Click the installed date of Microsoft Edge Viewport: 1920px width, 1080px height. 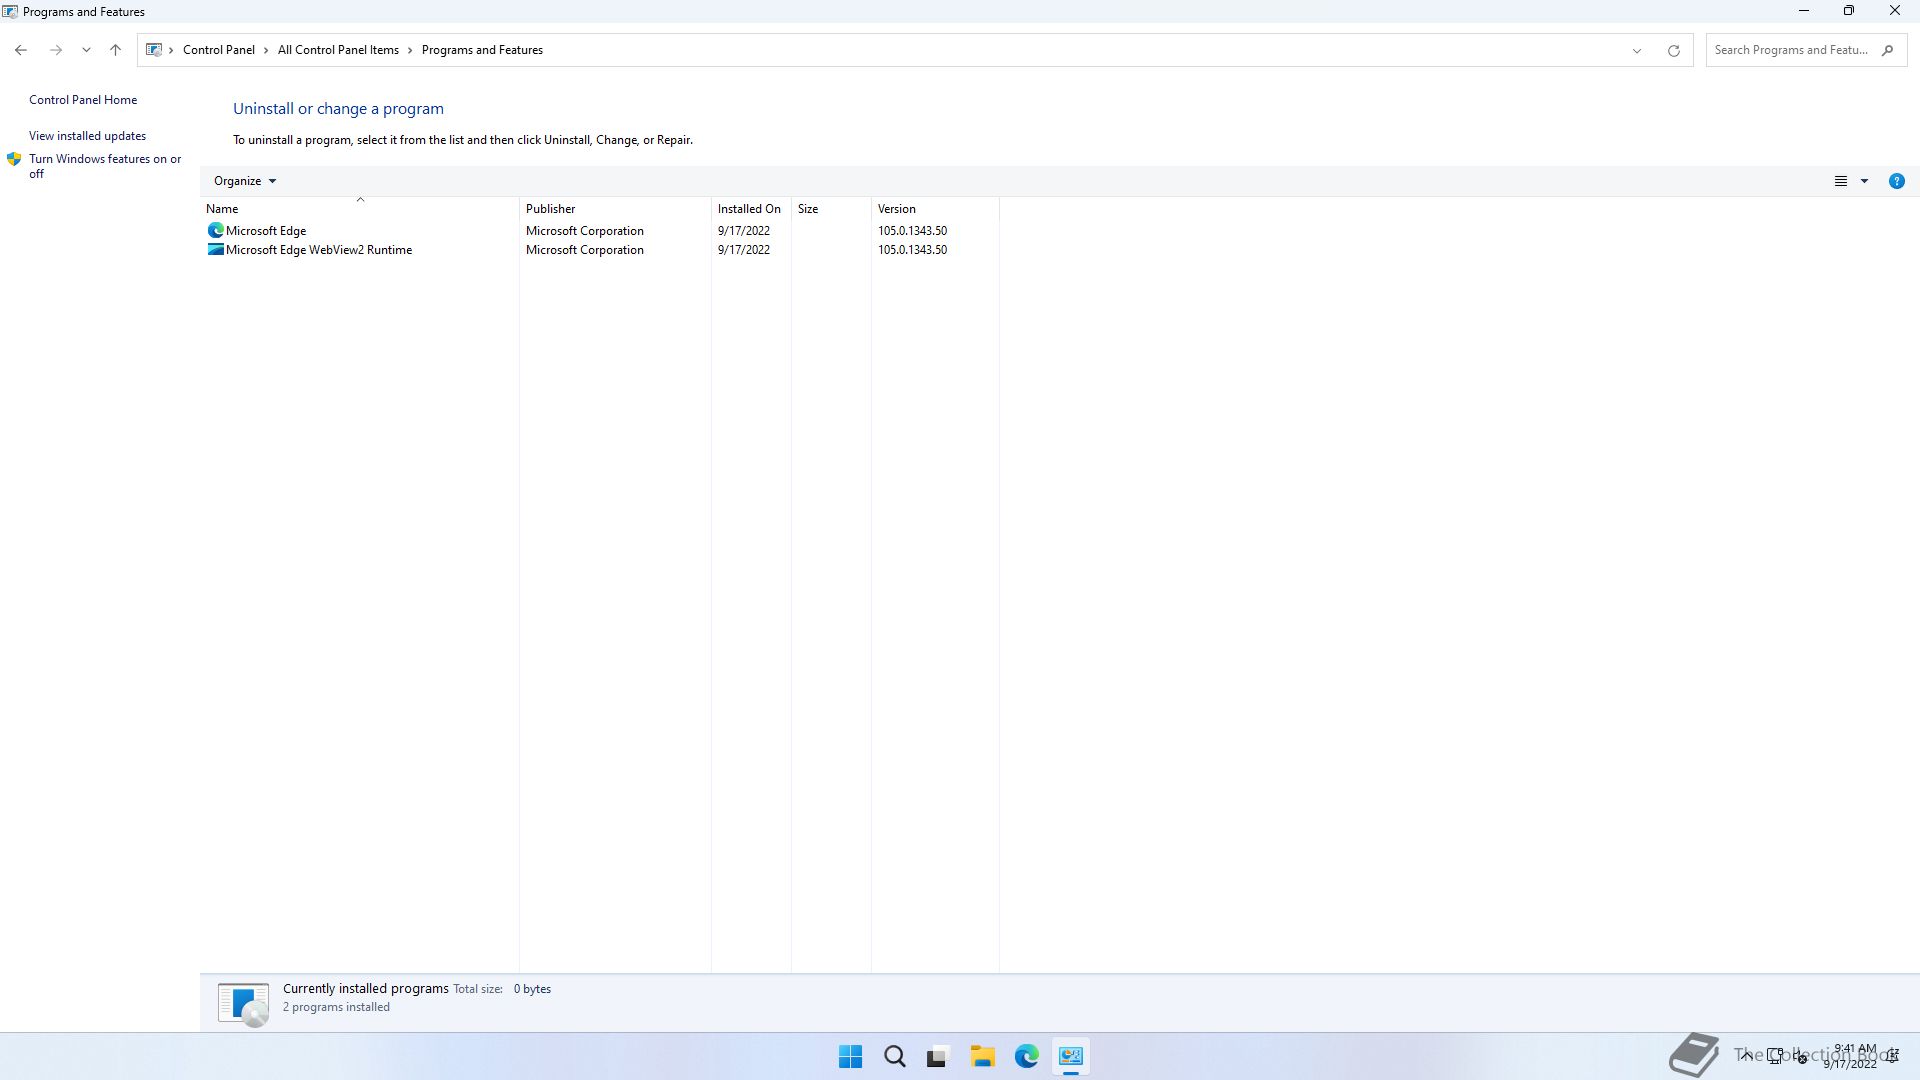[x=744, y=231]
